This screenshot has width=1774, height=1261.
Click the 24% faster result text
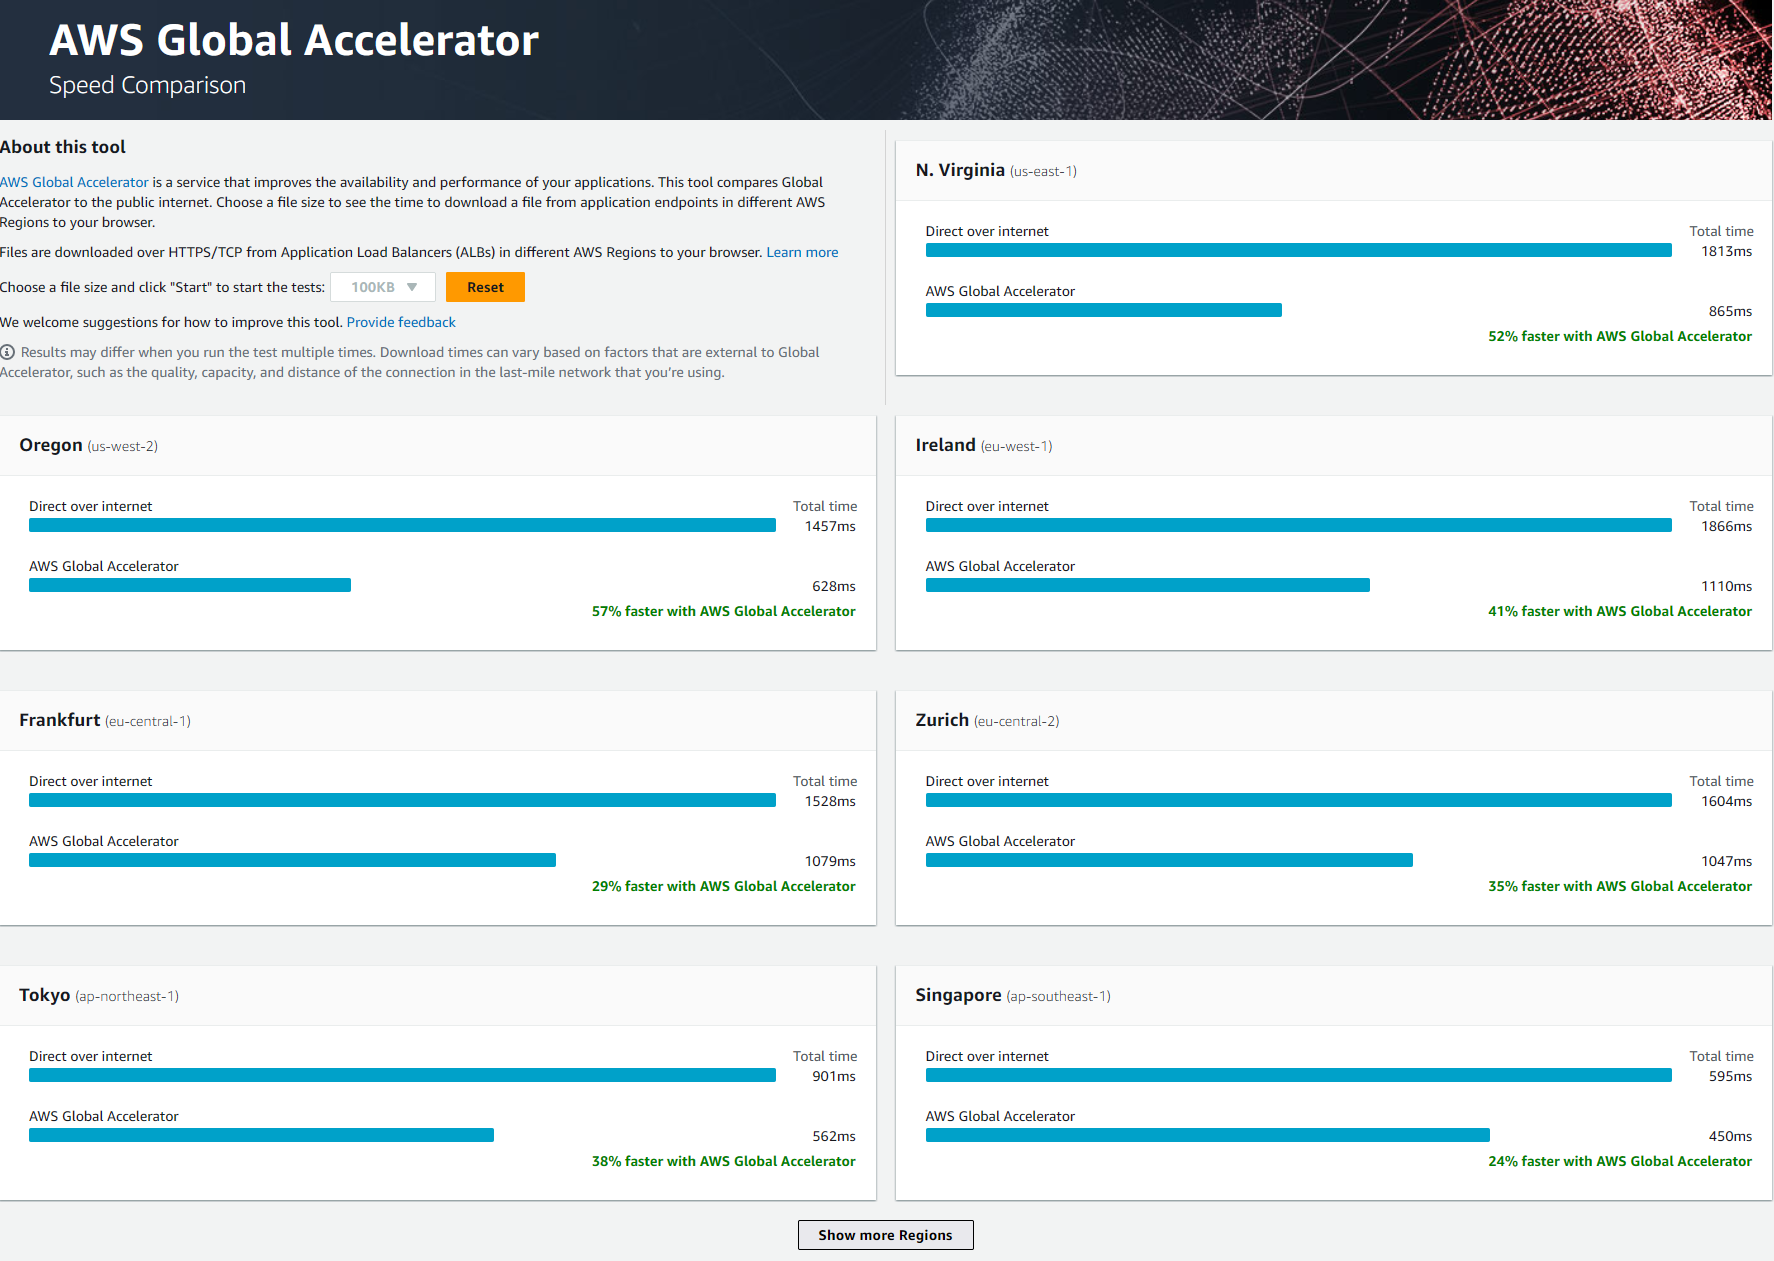coord(1620,1161)
